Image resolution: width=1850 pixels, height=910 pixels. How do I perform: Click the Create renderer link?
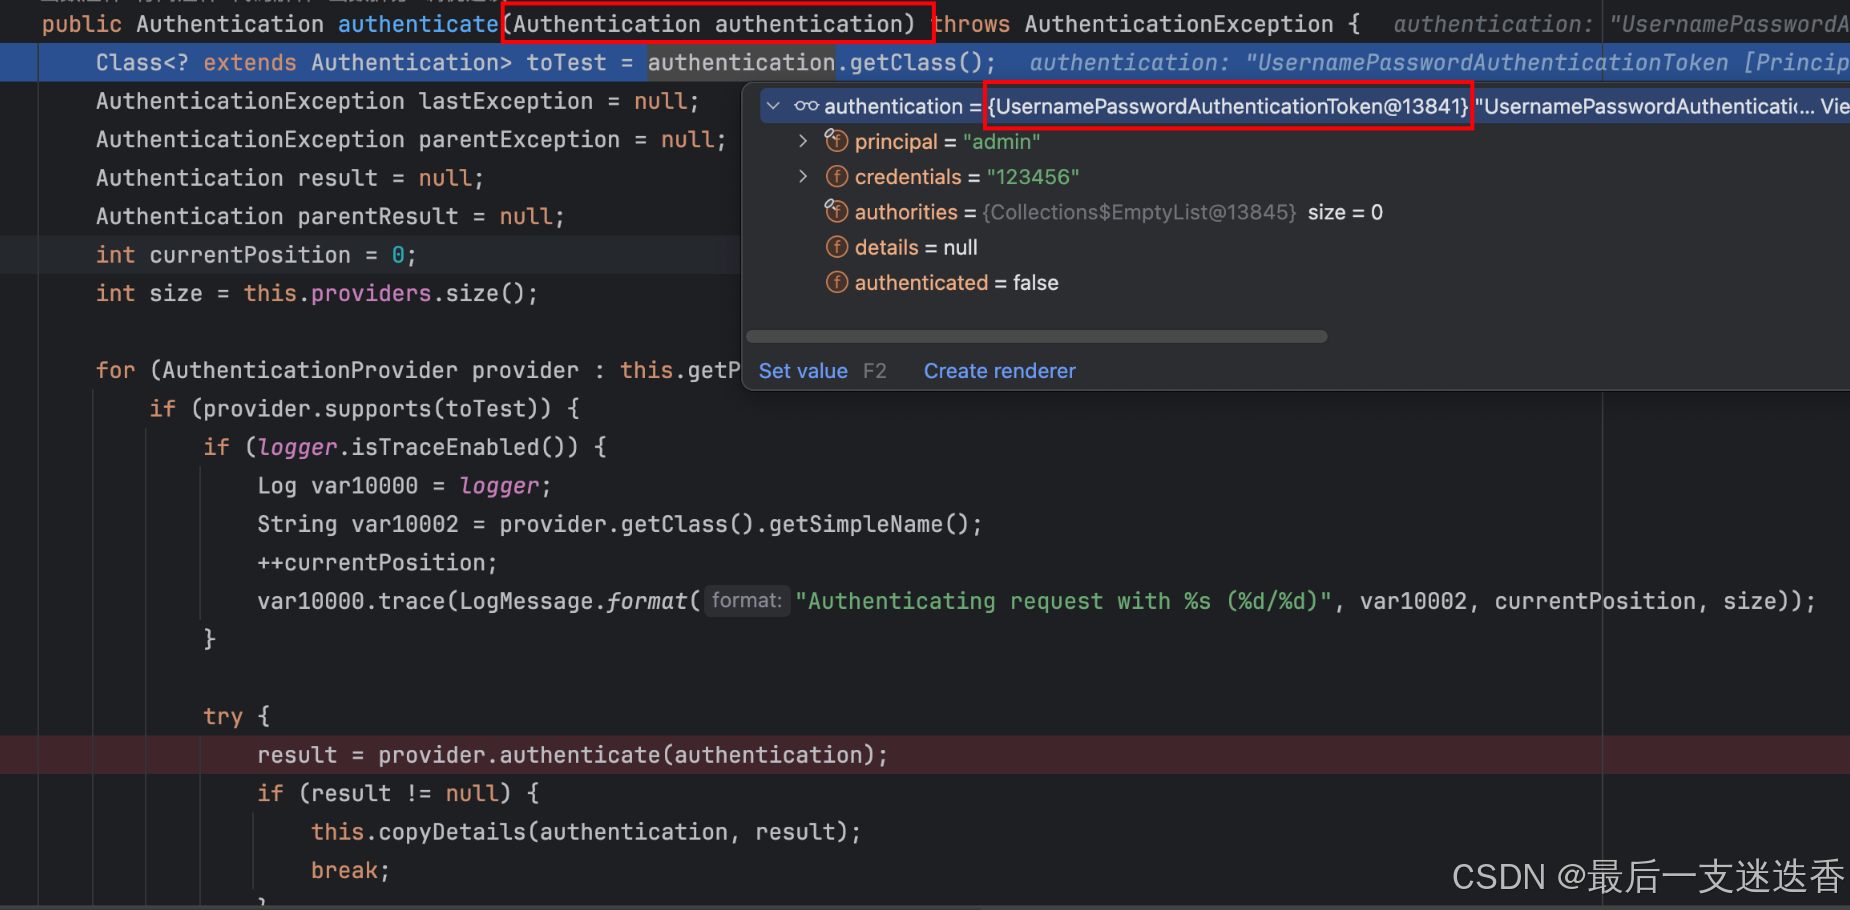999,371
